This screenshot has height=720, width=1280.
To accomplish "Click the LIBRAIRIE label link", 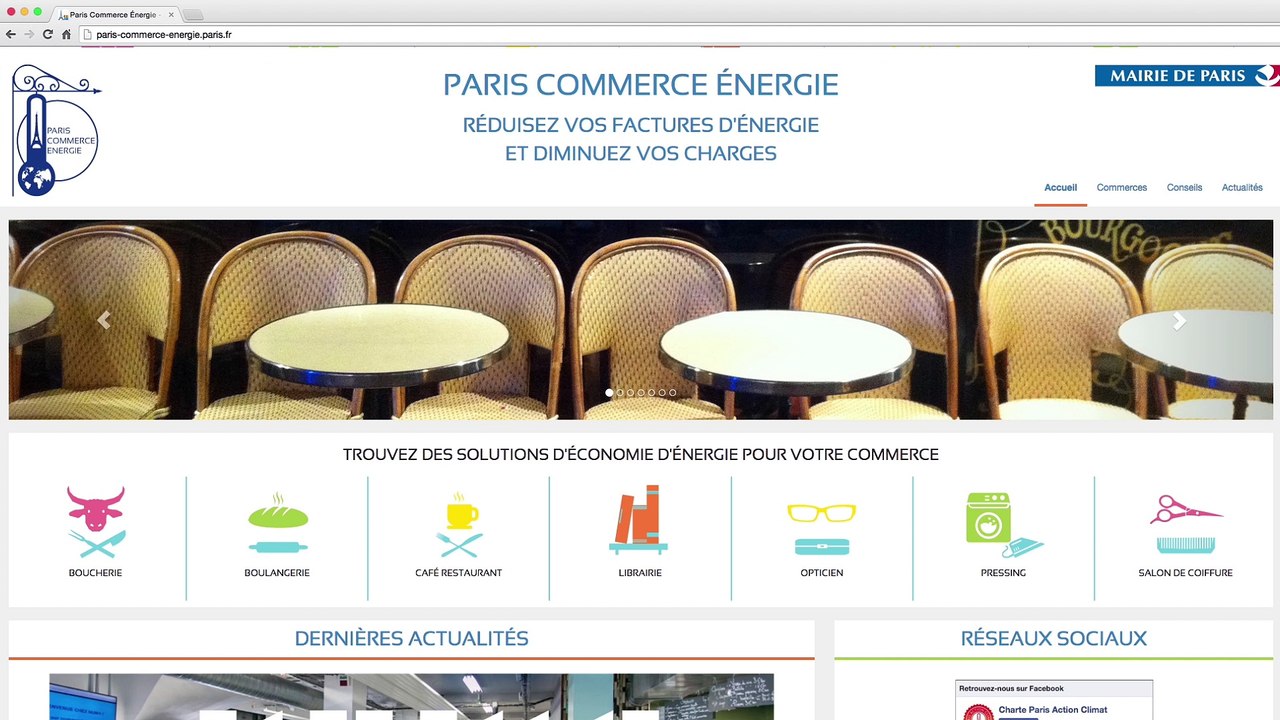I will pos(640,573).
